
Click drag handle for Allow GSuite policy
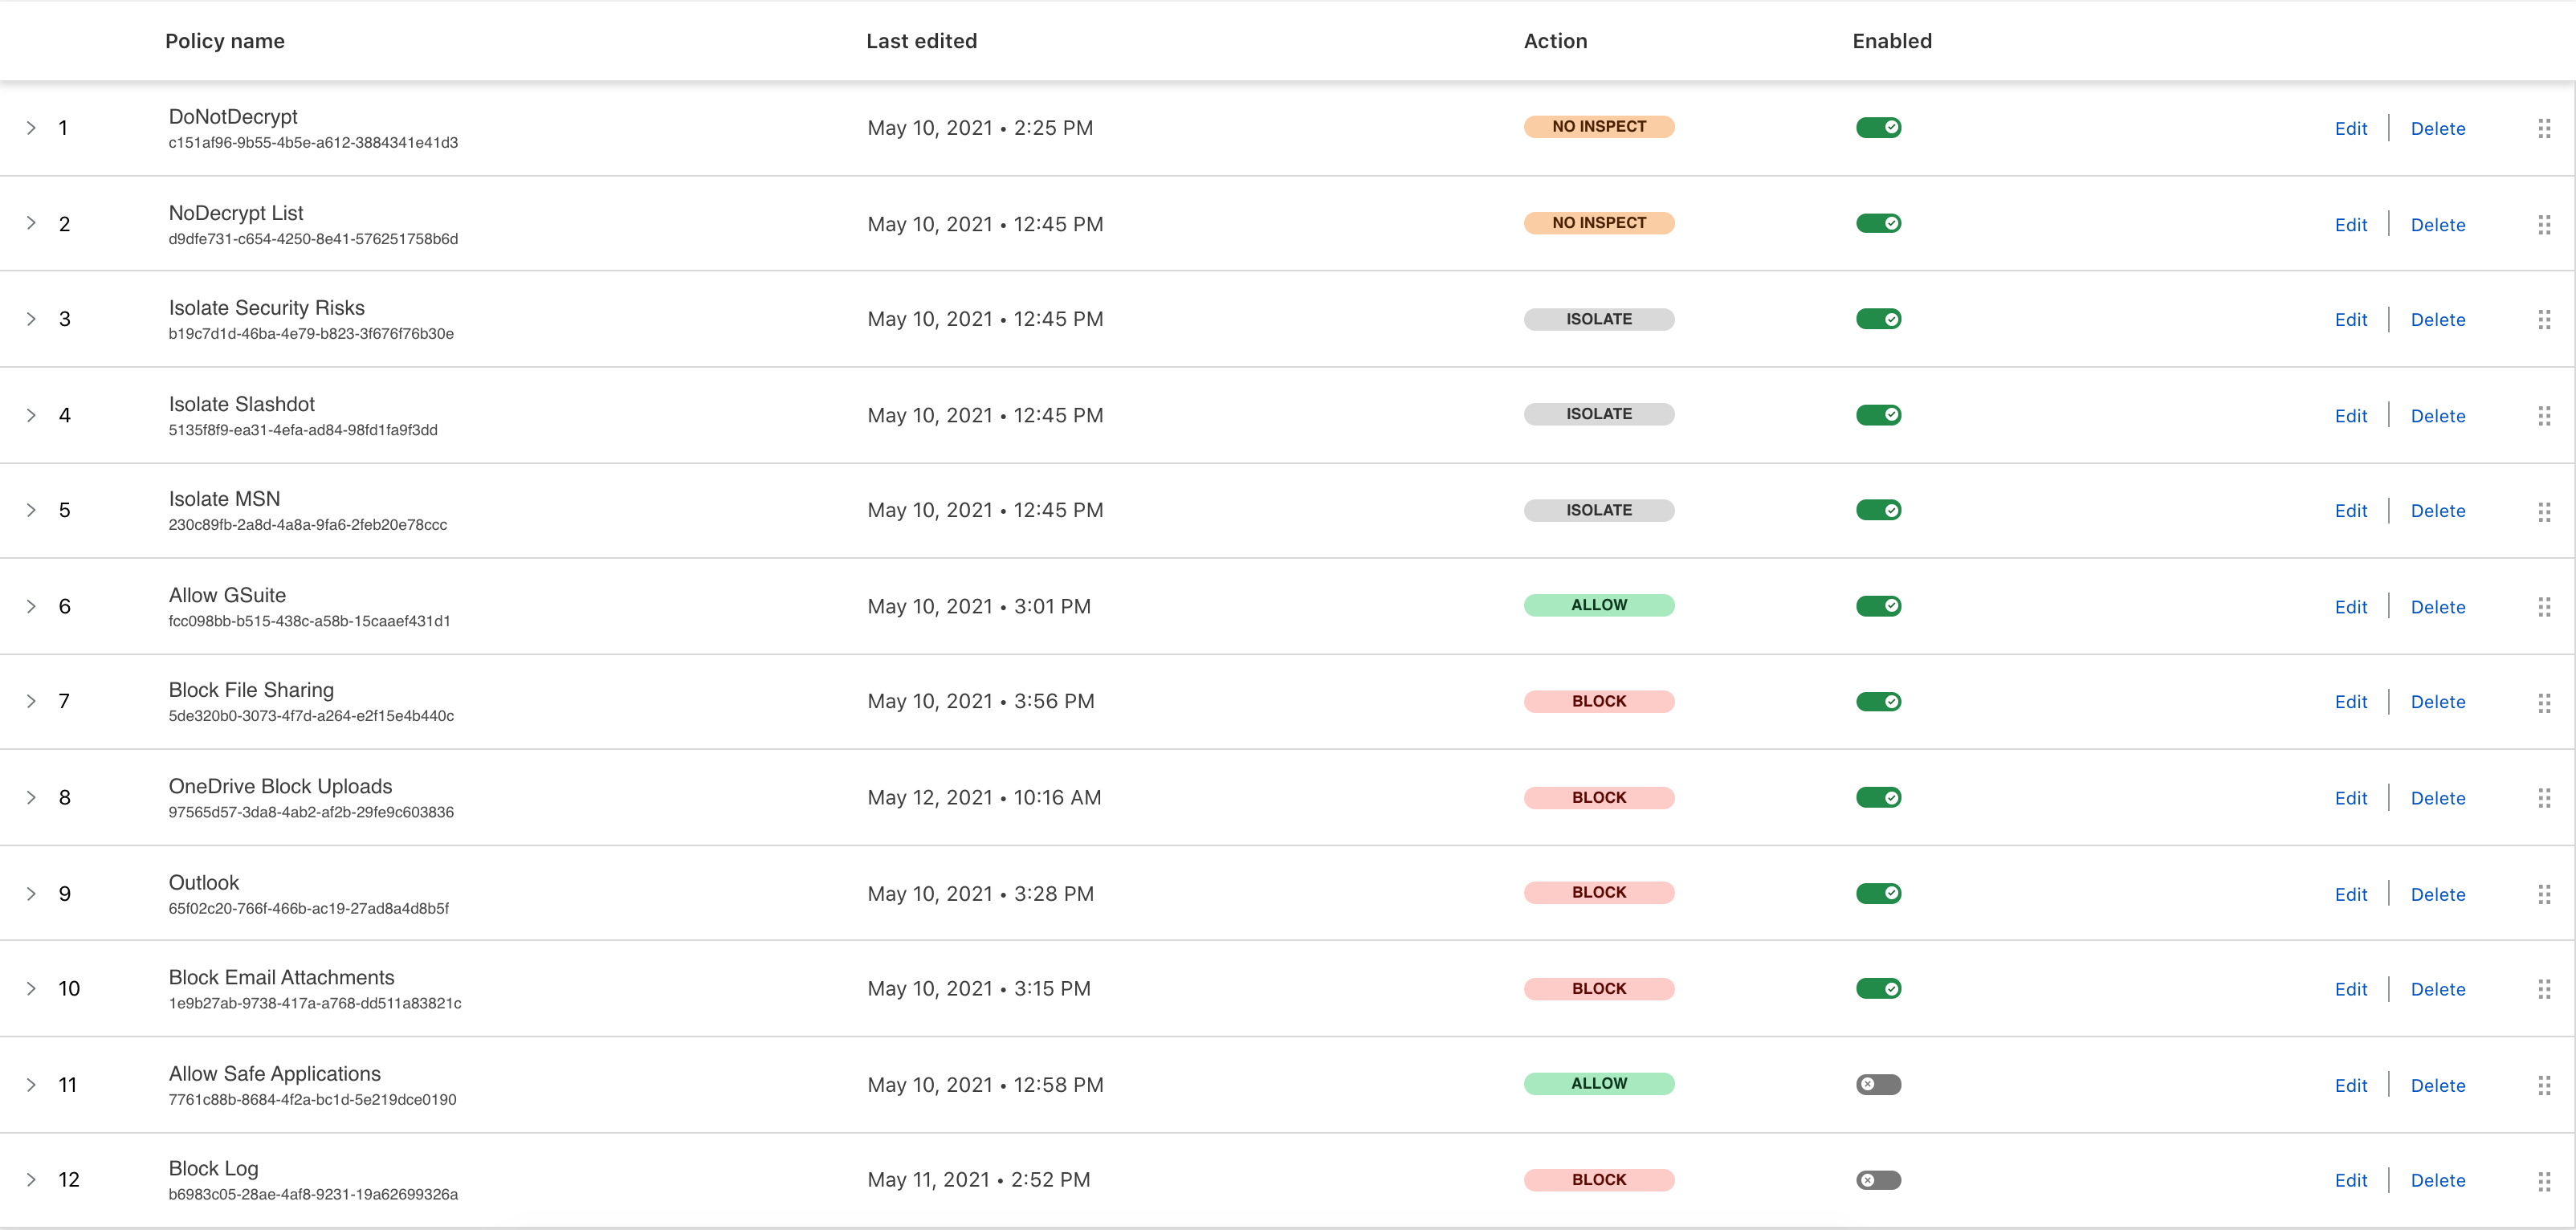tap(2544, 607)
